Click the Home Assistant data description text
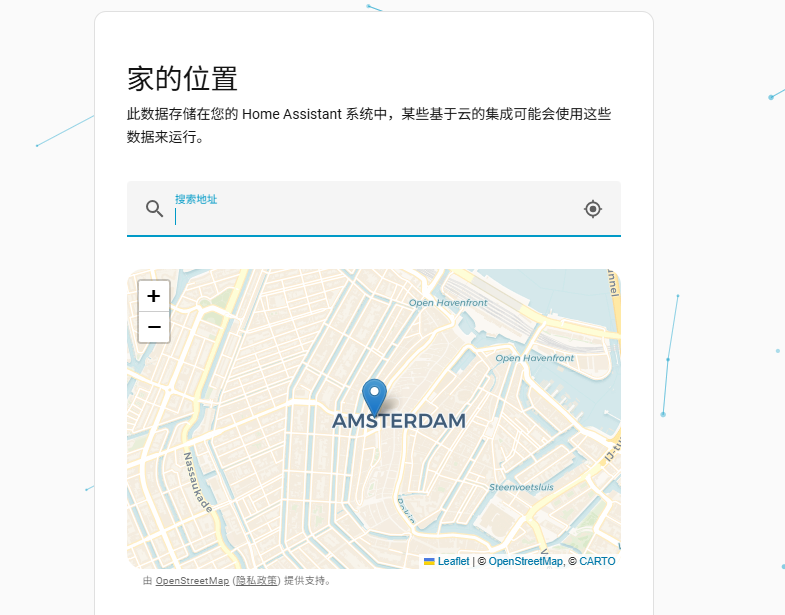The image size is (785, 615). 369,126
